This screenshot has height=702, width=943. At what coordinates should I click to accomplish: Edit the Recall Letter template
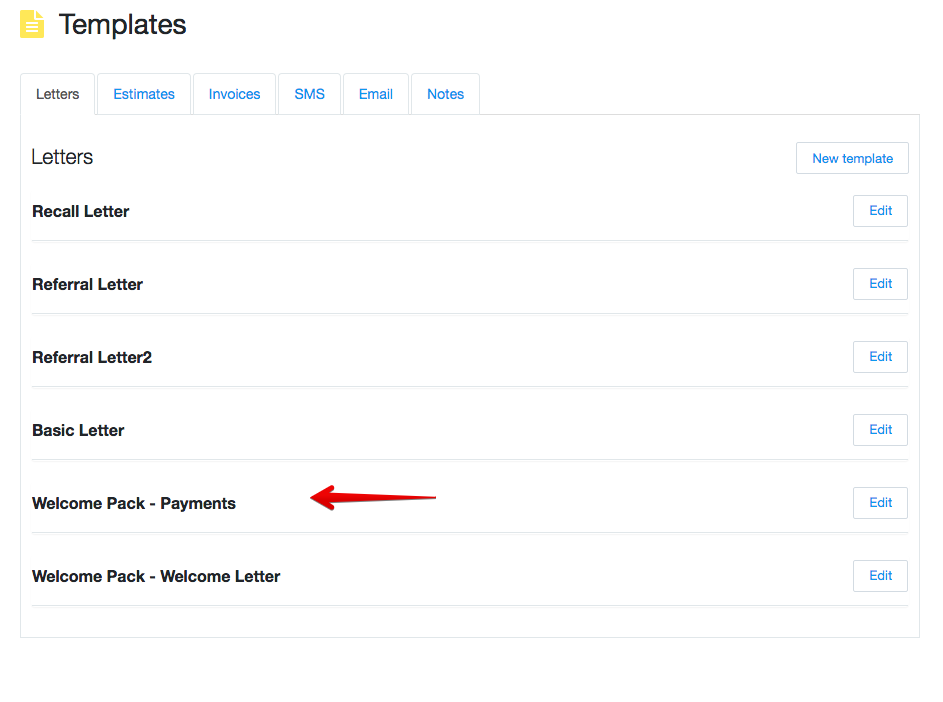tap(880, 211)
